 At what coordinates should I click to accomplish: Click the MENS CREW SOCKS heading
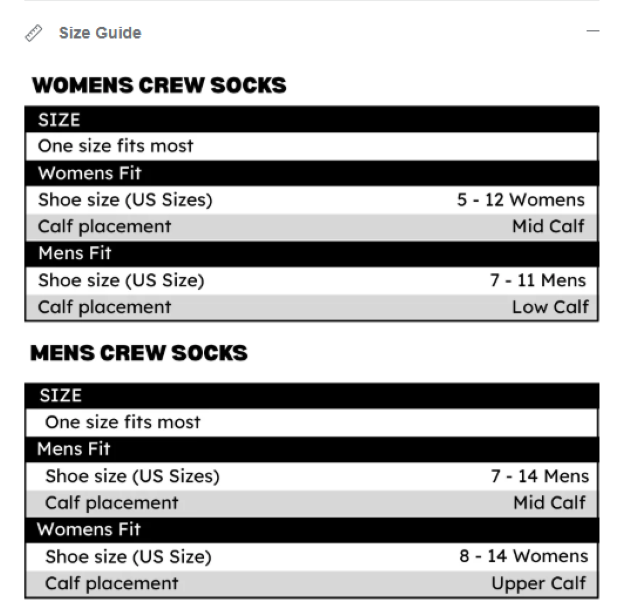pyautogui.click(x=139, y=354)
